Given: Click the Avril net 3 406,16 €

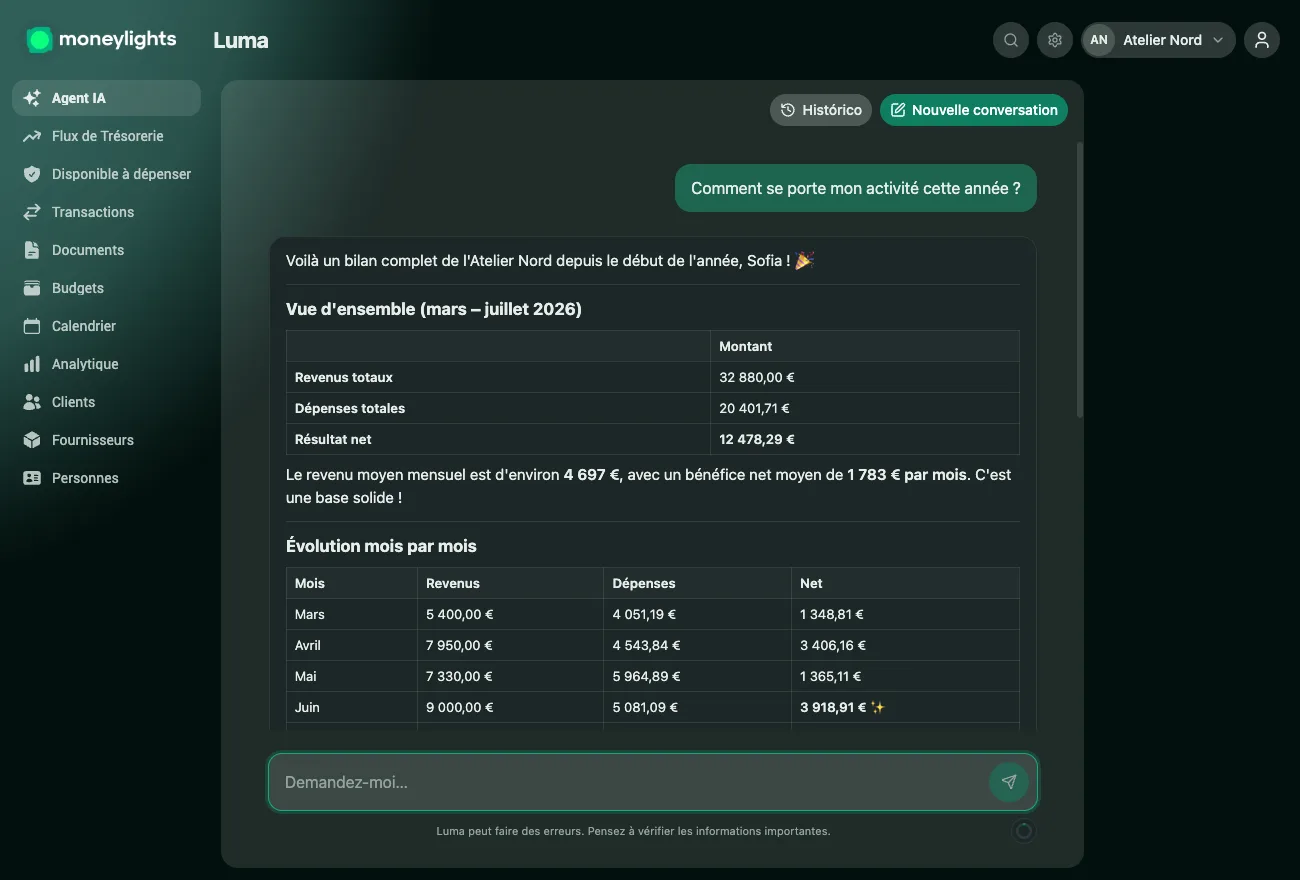Looking at the screenshot, I should click(833, 645).
